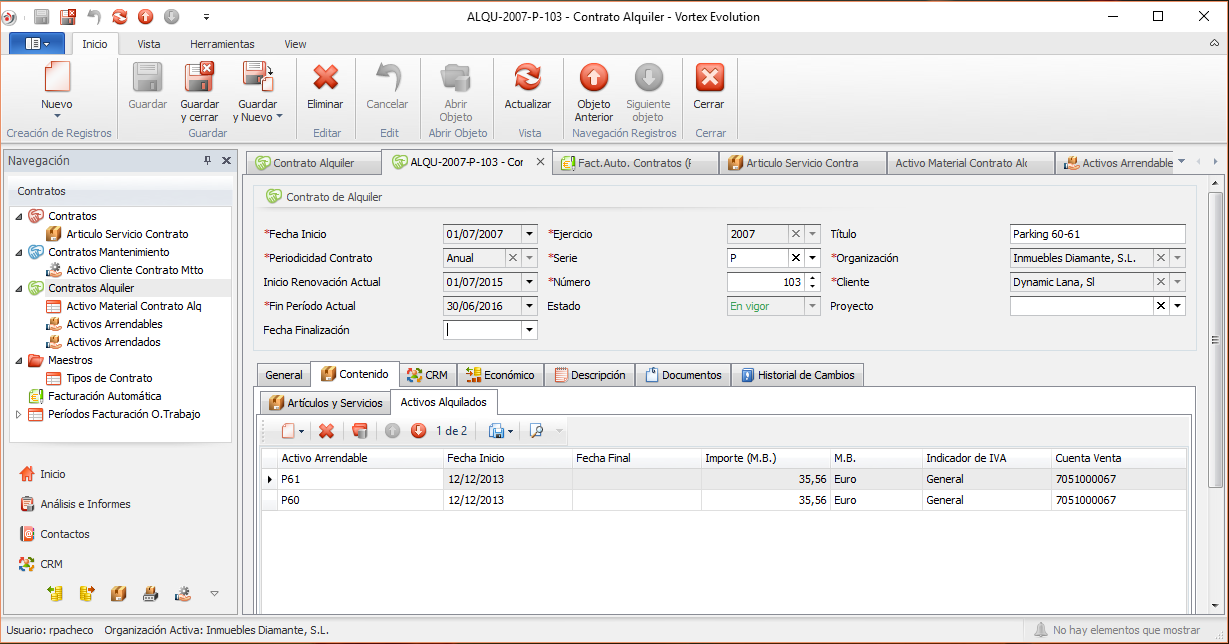The width and height of the screenshot is (1229, 644).
Task: Open Análisis e Informes navigation section
Action: [85, 504]
